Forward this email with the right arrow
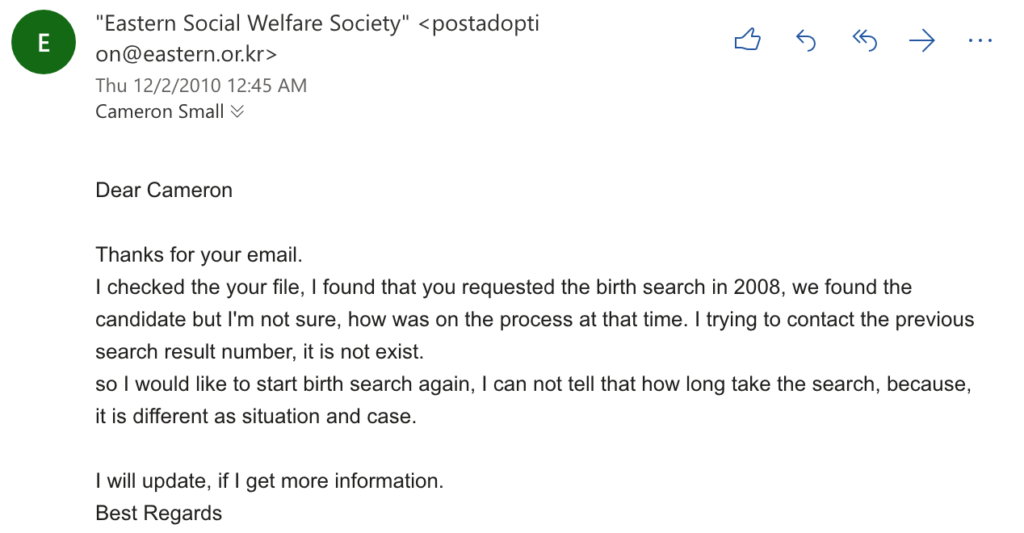Screen dimensions: 1024x533 point(921,41)
